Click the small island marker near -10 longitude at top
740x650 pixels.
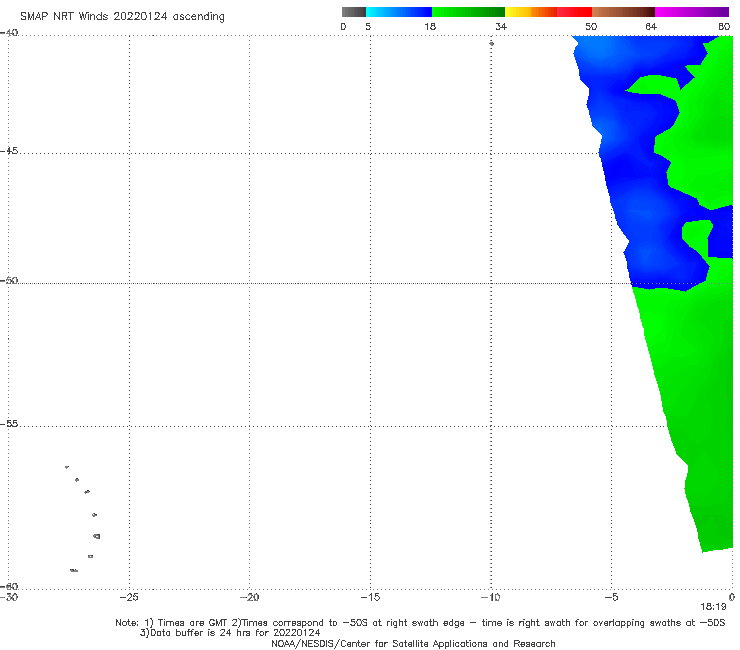(491, 43)
